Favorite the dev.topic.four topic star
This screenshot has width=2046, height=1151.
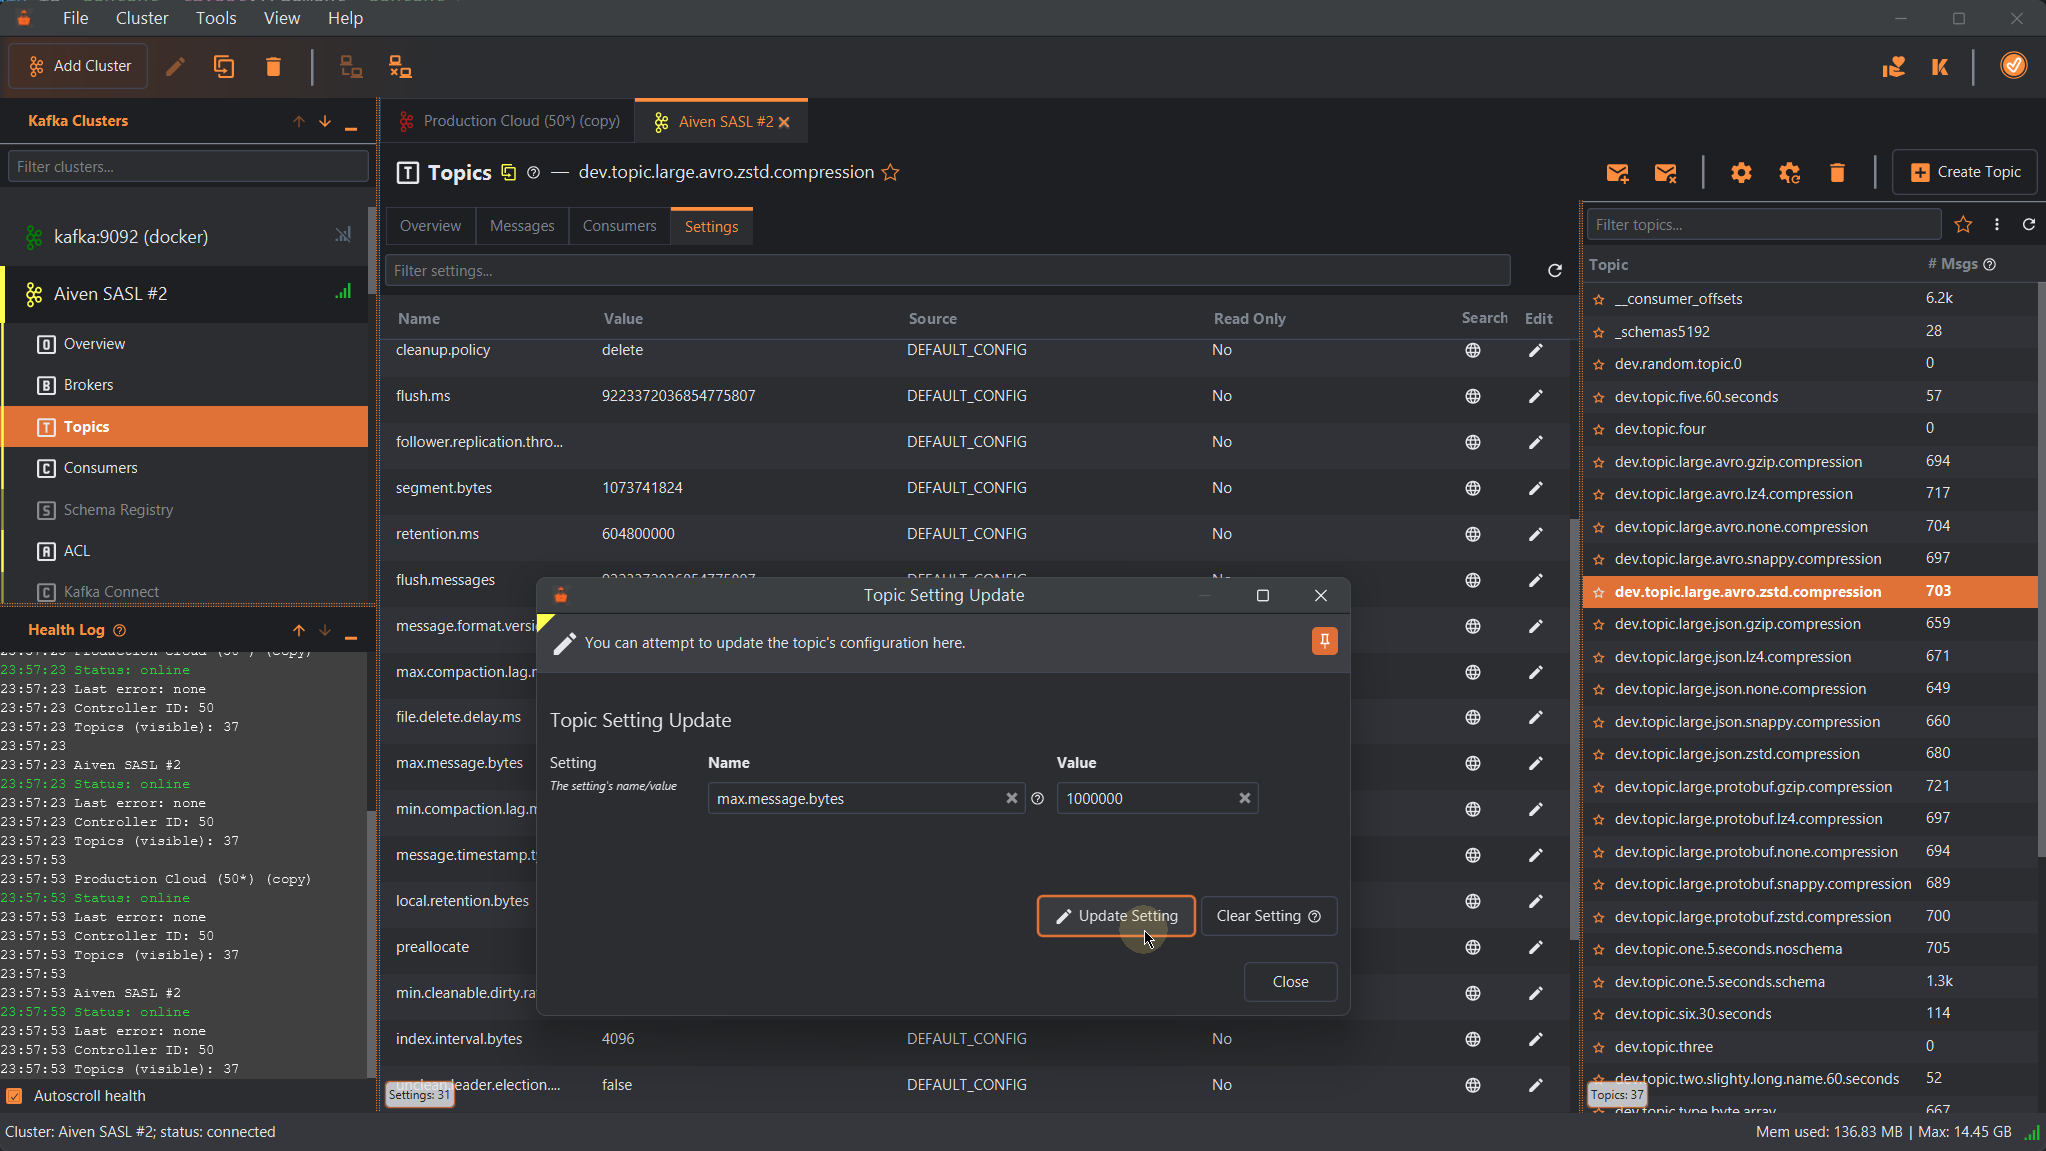1599,429
